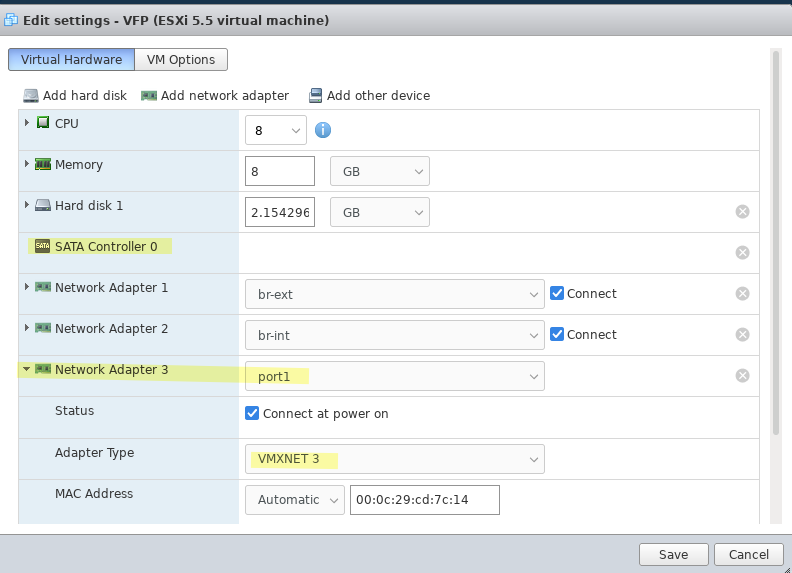792x573 pixels.
Task: Click the SATA Controller 0 icon
Action: [x=42, y=246]
